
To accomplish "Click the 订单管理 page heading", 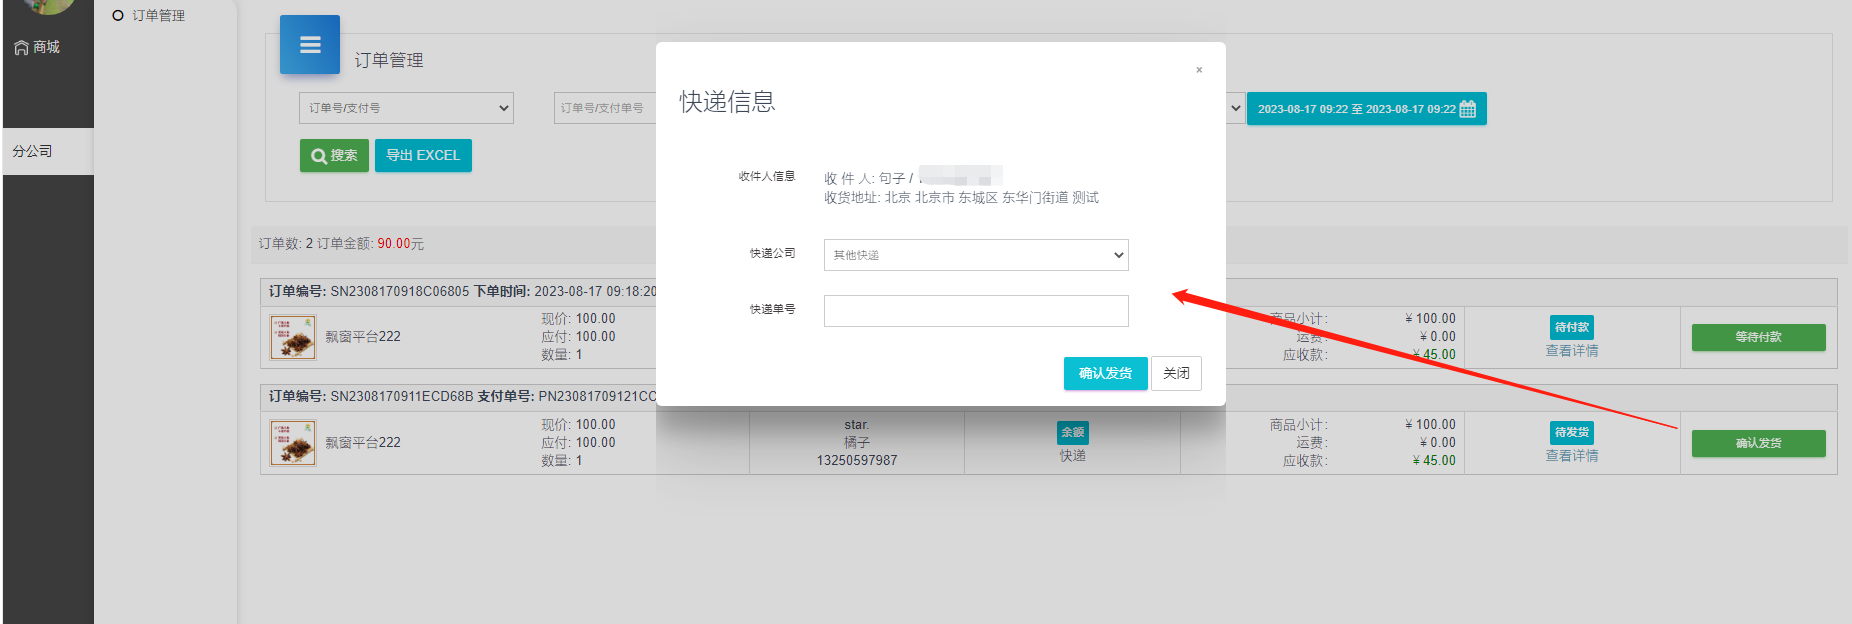I will pyautogui.click(x=389, y=60).
